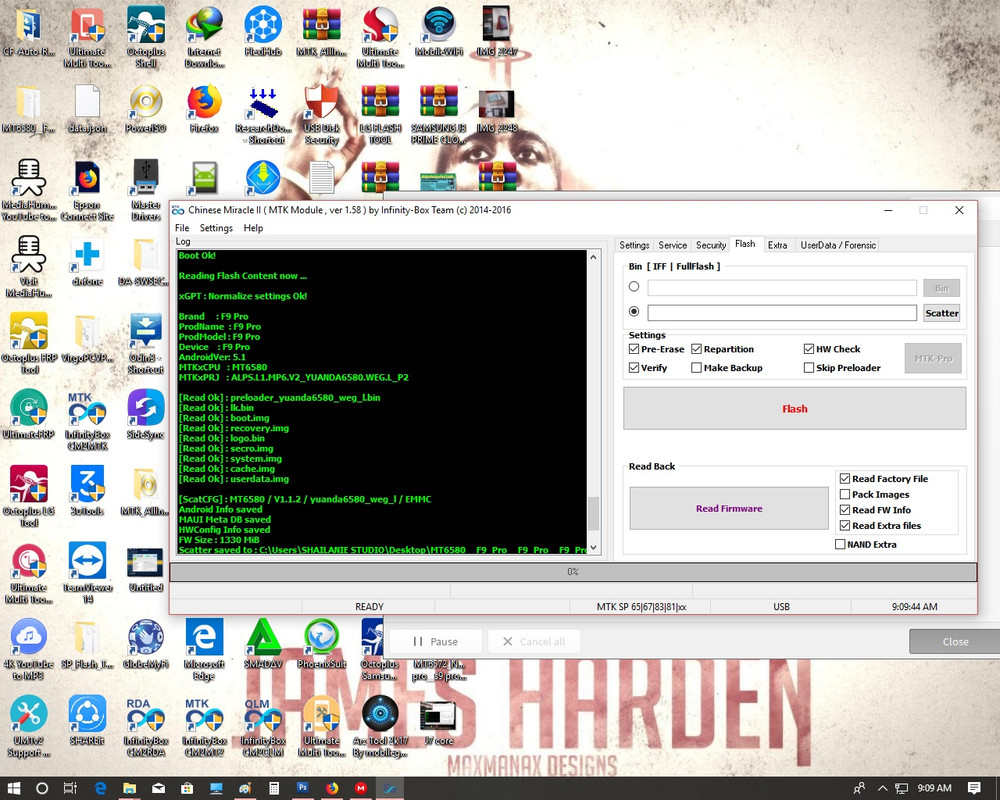
Task: Switch to the Service tab
Action: point(672,245)
